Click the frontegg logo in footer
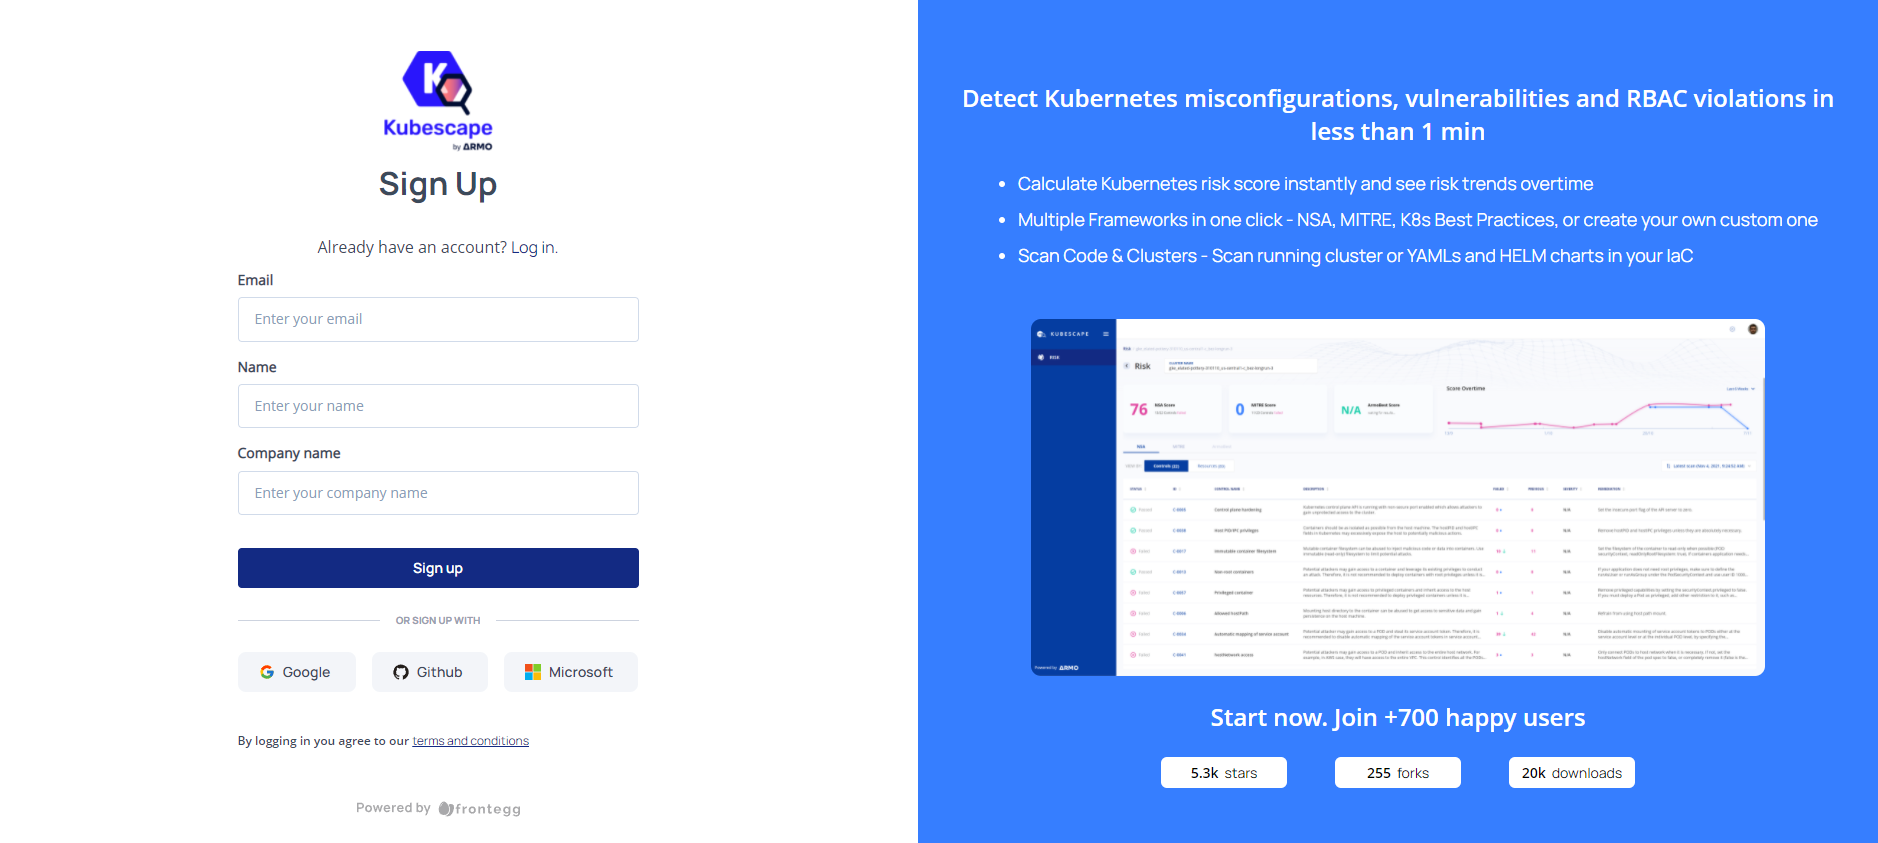The height and width of the screenshot is (843, 1878). click(480, 809)
